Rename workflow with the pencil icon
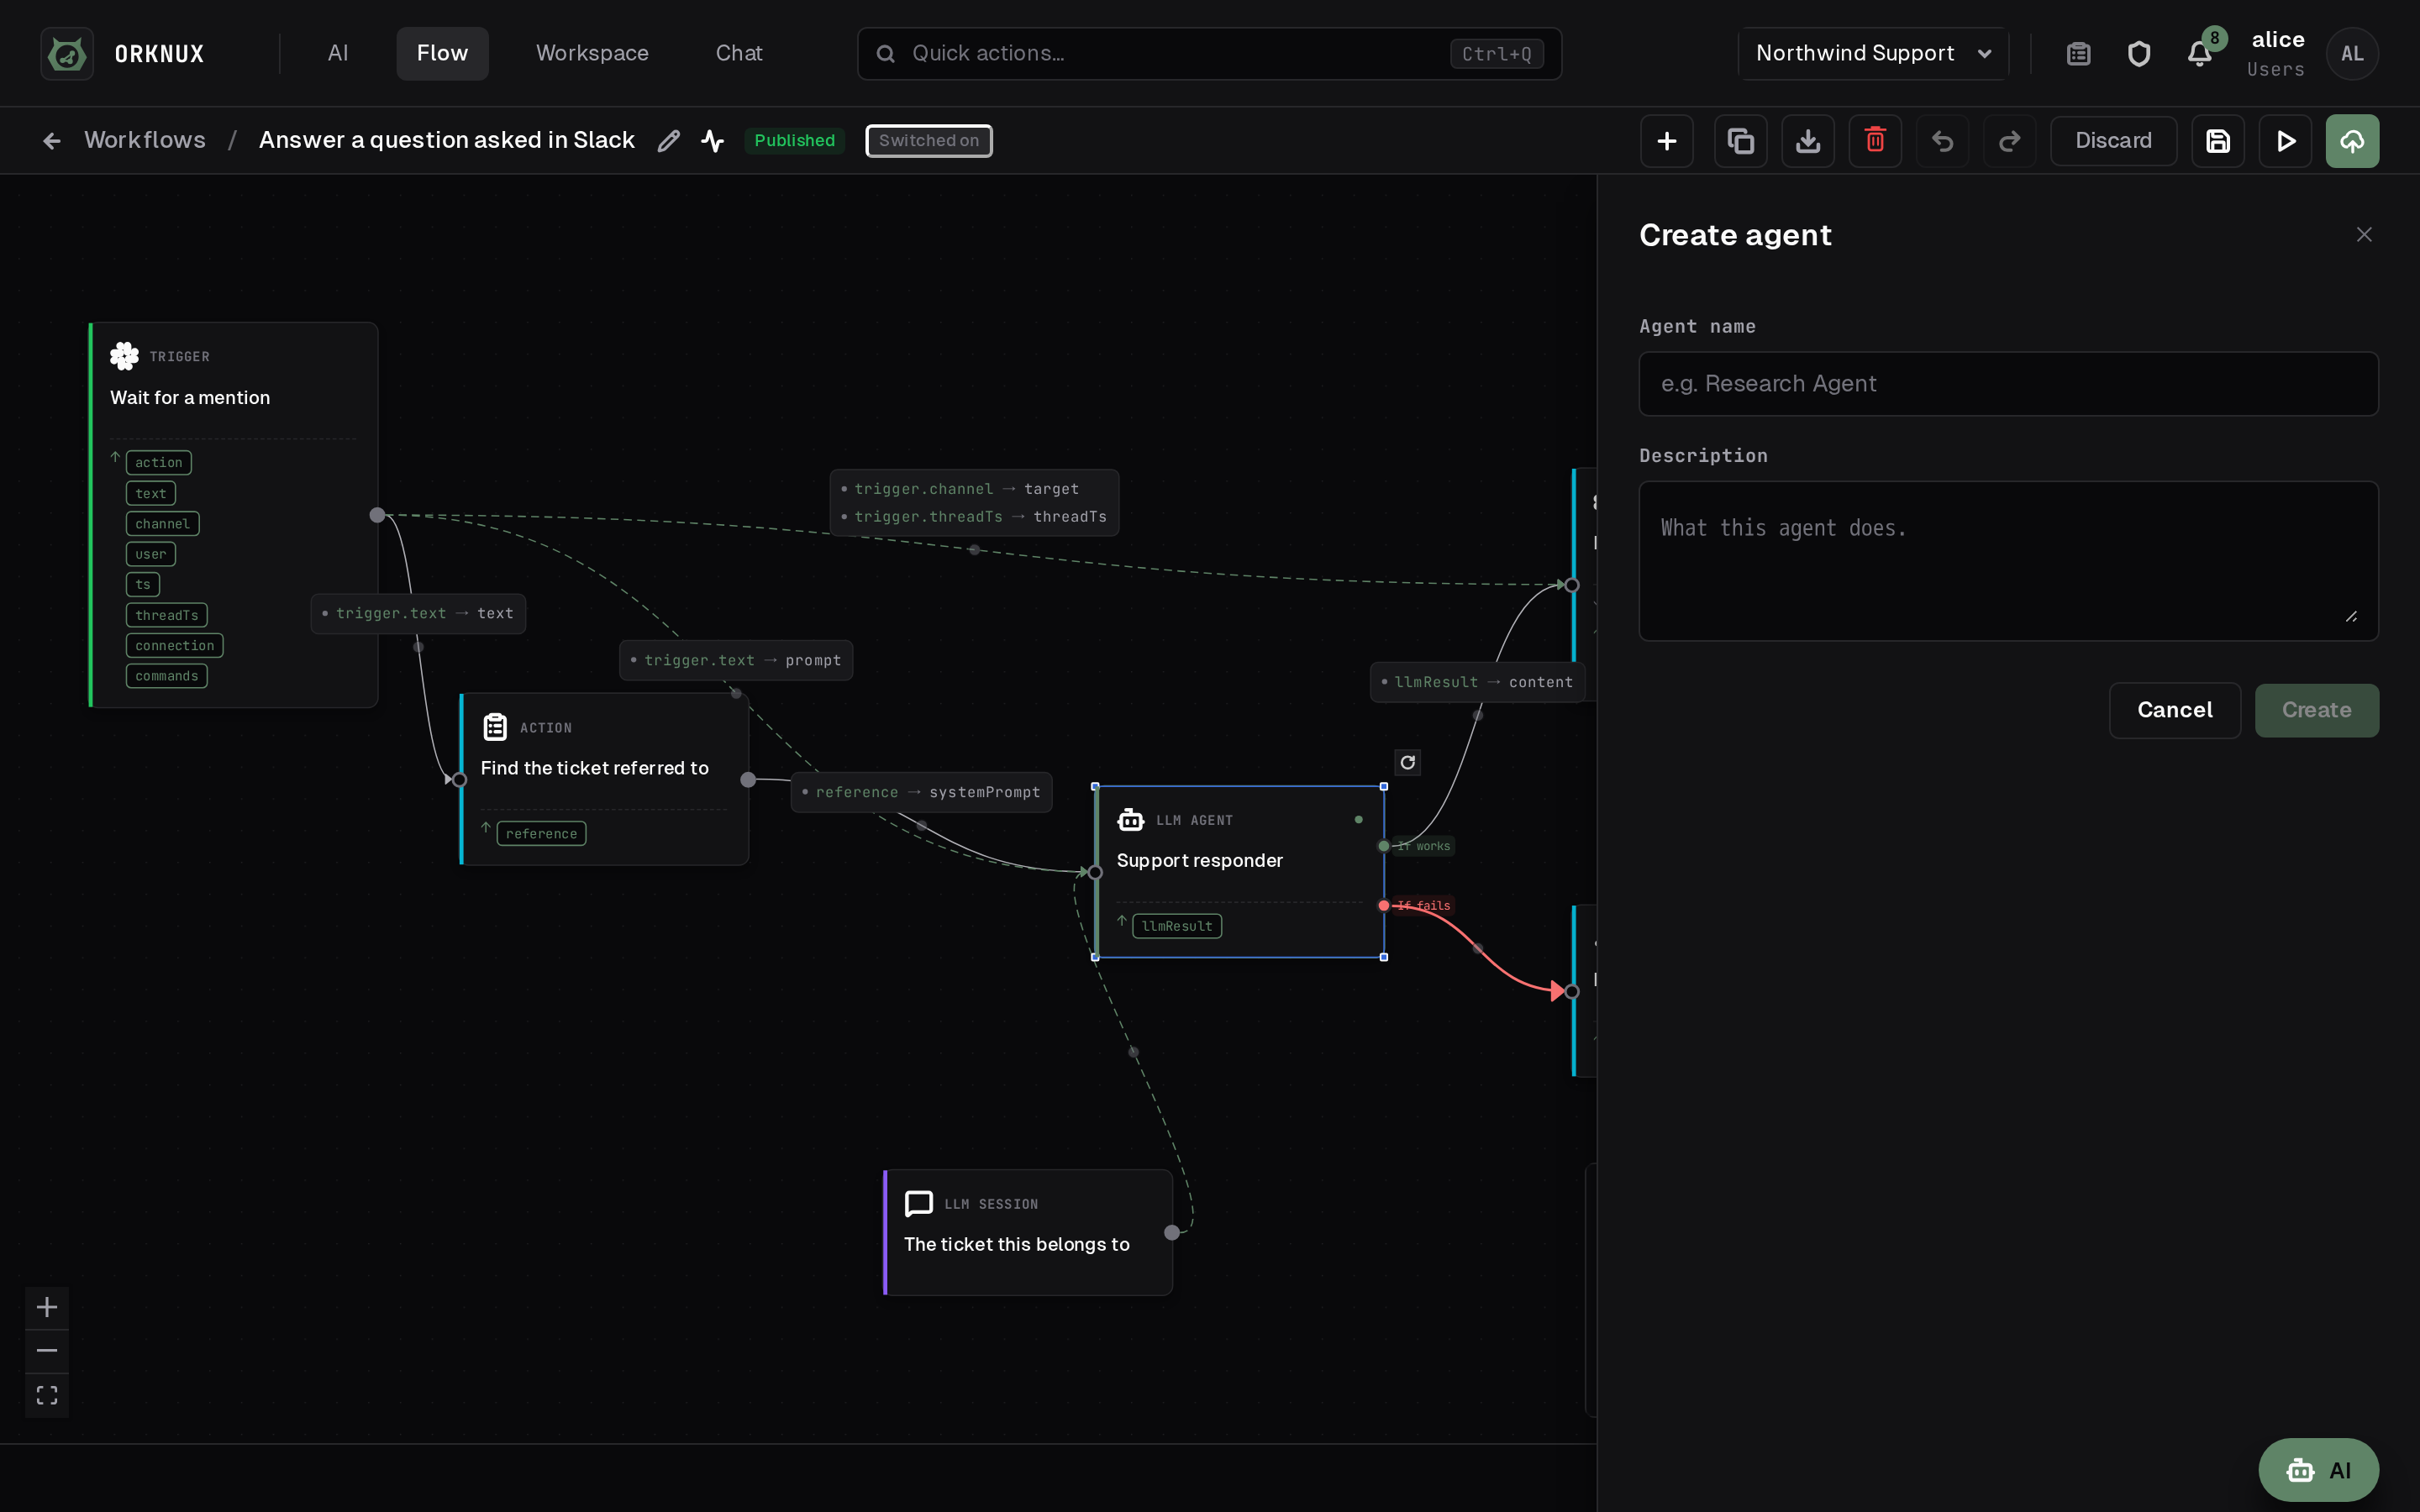Image resolution: width=2420 pixels, height=1512 pixels. click(x=669, y=141)
